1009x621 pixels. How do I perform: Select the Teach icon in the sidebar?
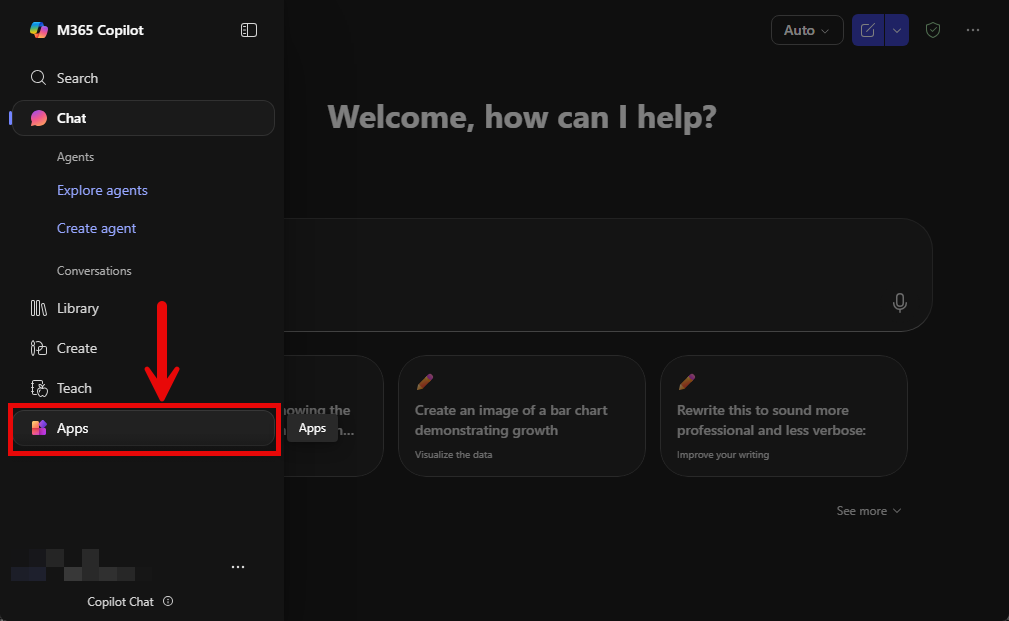38,388
